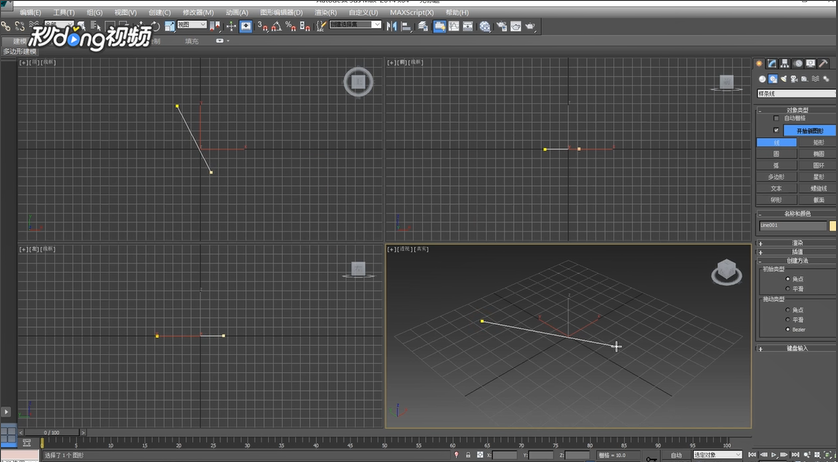This screenshot has width=838, height=462.
Task: Select 角点 under 初始类型
Action: point(787,279)
